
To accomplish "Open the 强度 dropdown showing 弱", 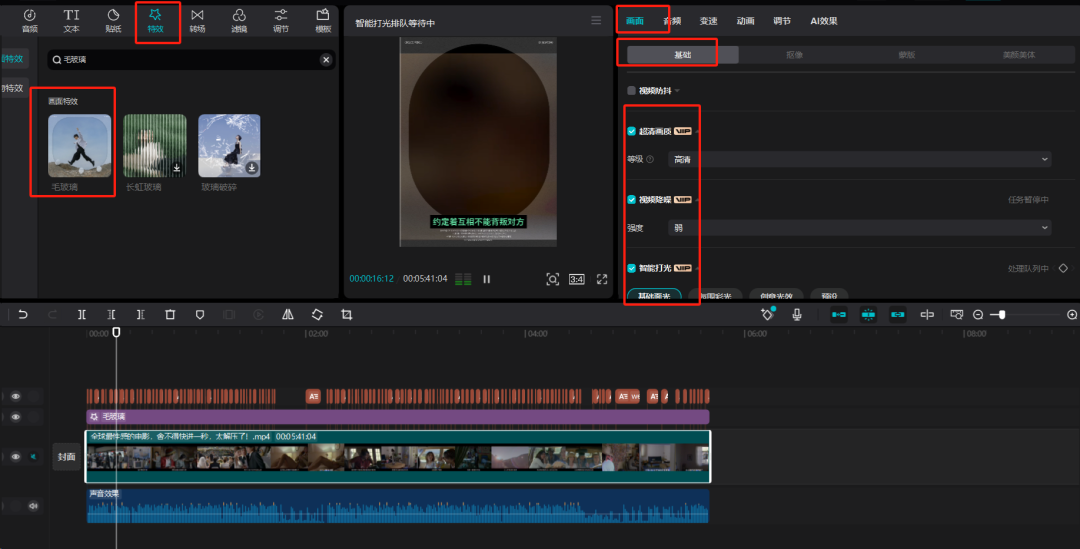I will point(859,228).
